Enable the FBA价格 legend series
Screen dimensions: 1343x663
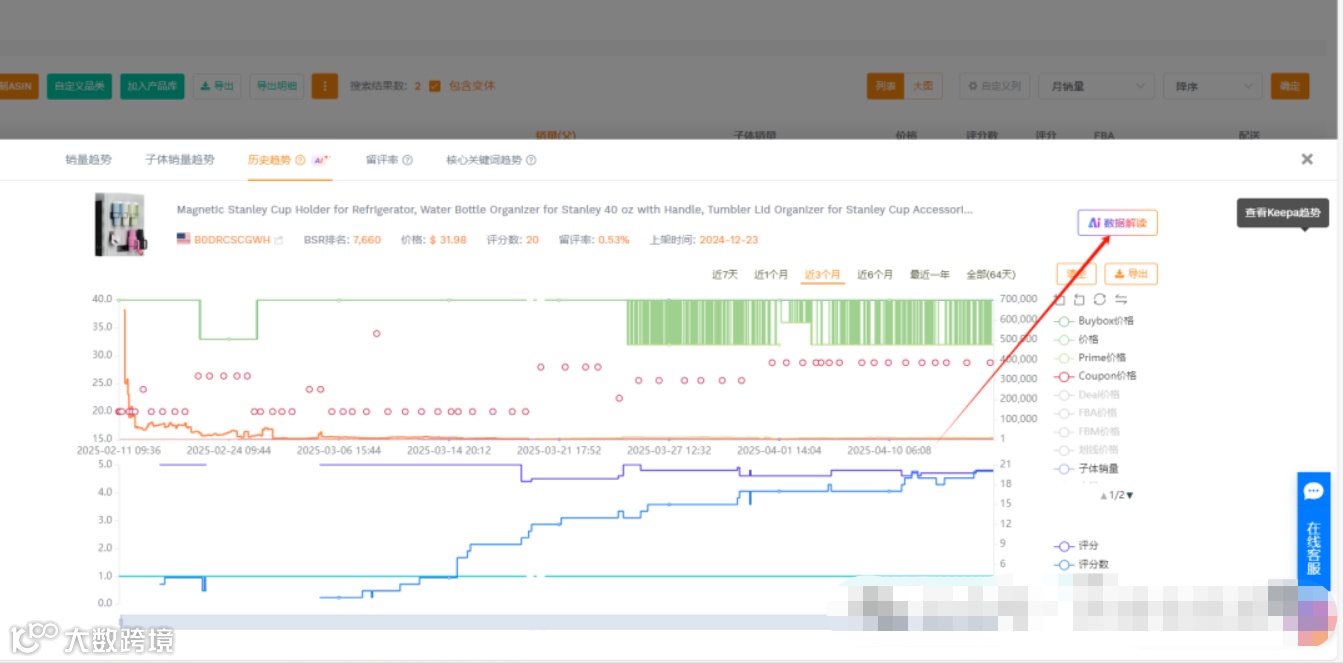click(1086, 413)
